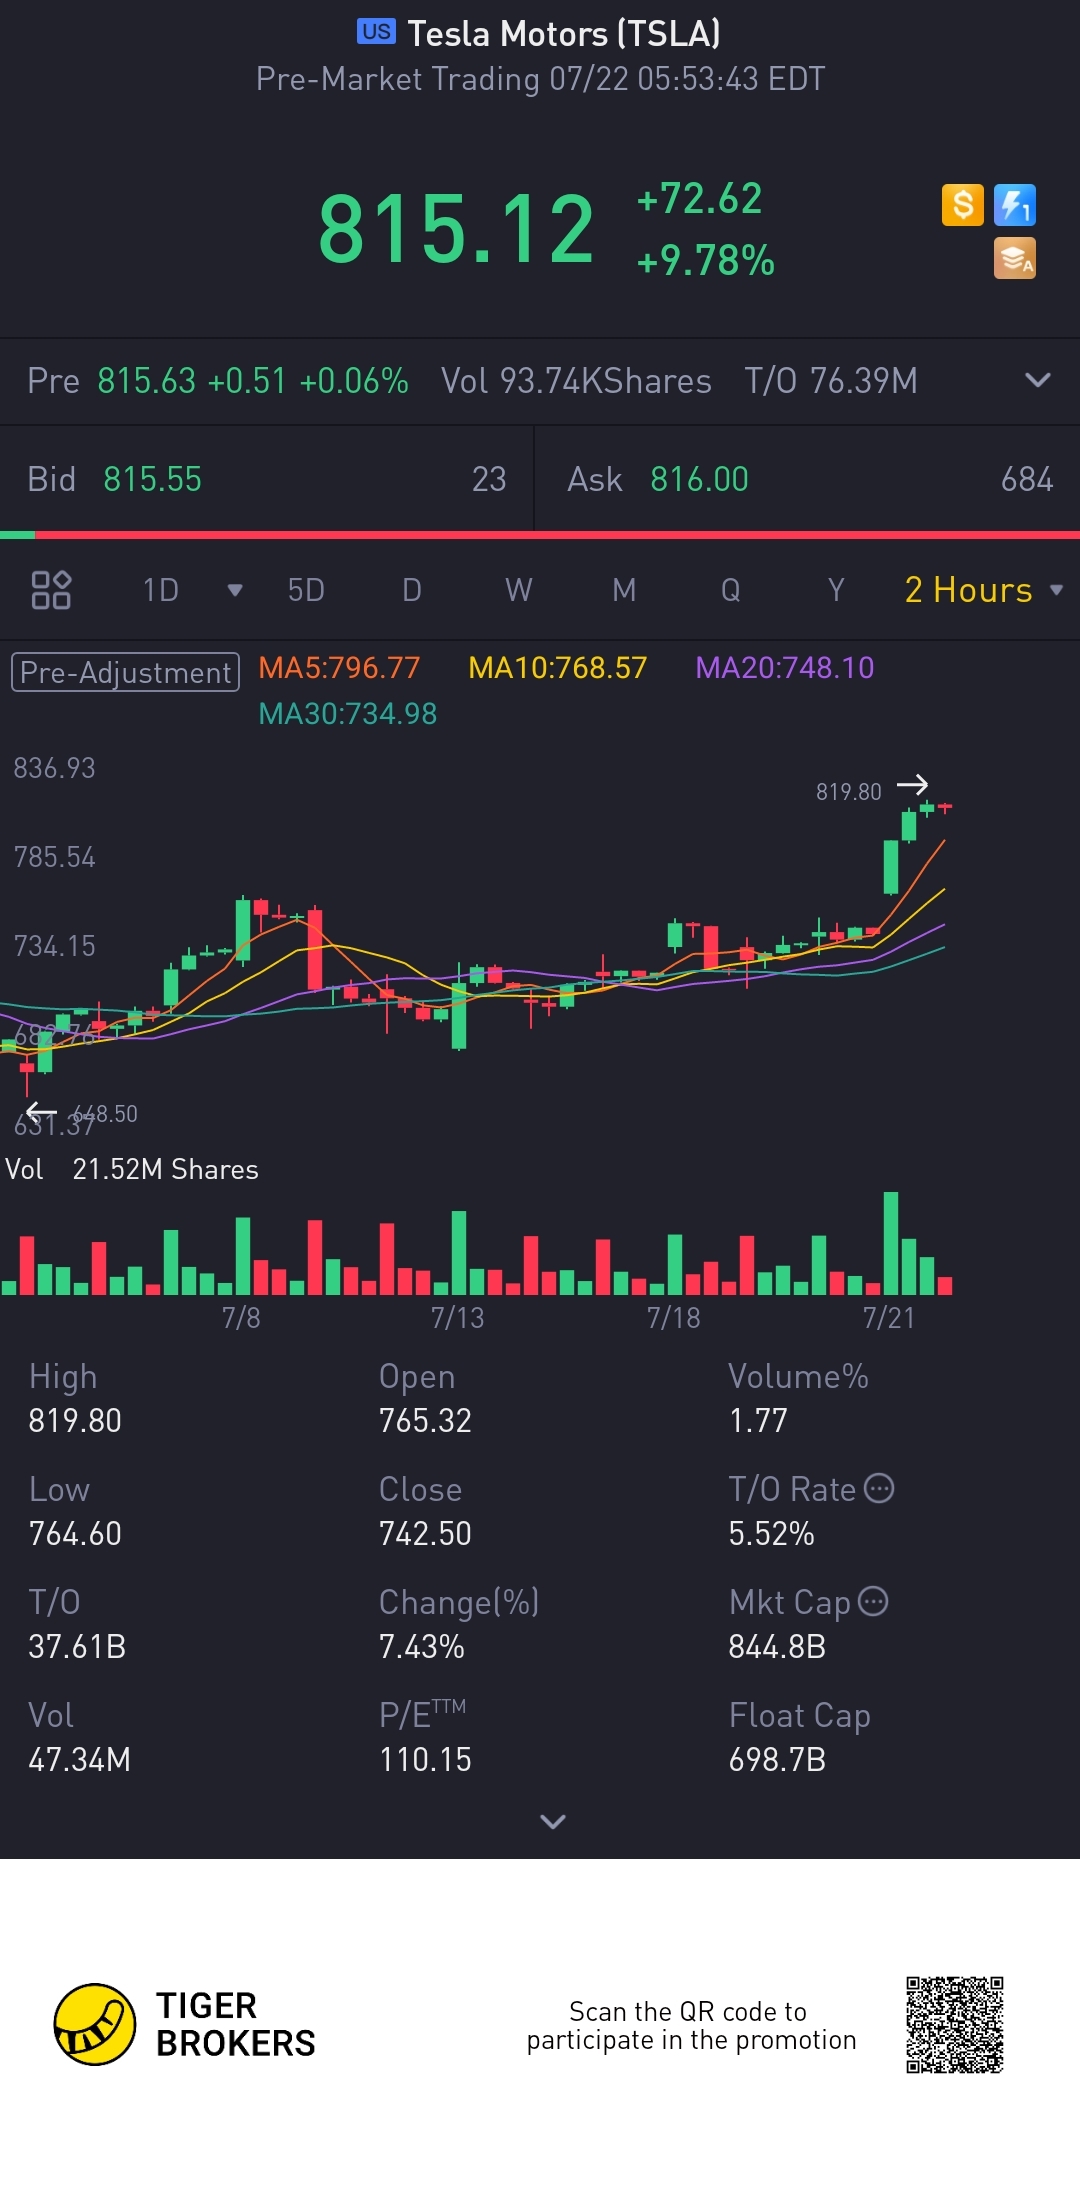1080x2191 pixels.
Task: Tap the Vol 21.52M Shares label
Action: [132, 1169]
